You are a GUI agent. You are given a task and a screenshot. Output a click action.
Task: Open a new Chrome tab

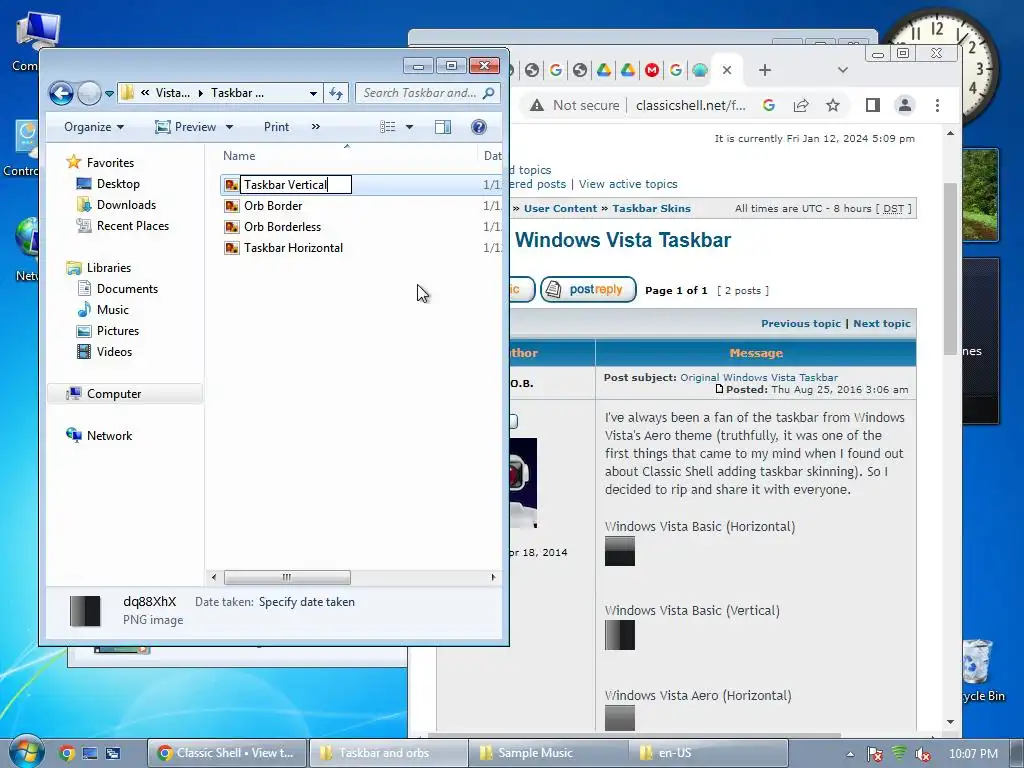tap(765, 70)
